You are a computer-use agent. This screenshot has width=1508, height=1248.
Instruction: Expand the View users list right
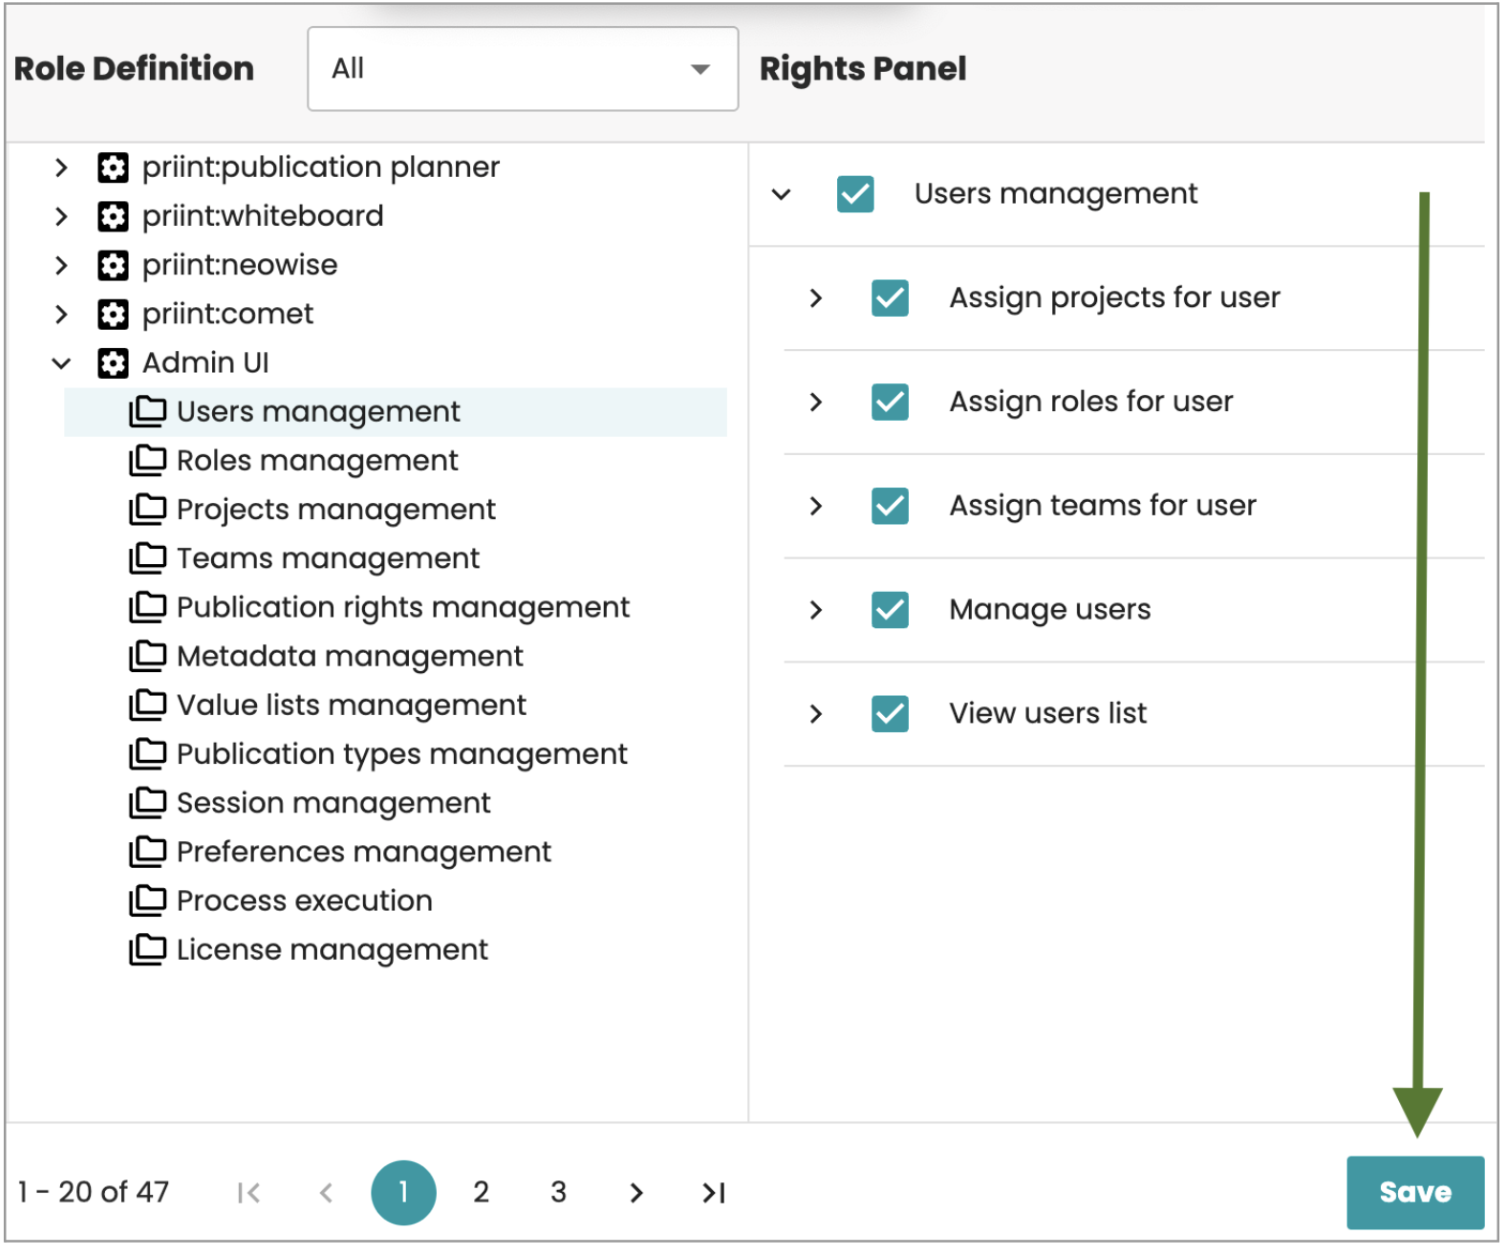[x=817, y=714]
